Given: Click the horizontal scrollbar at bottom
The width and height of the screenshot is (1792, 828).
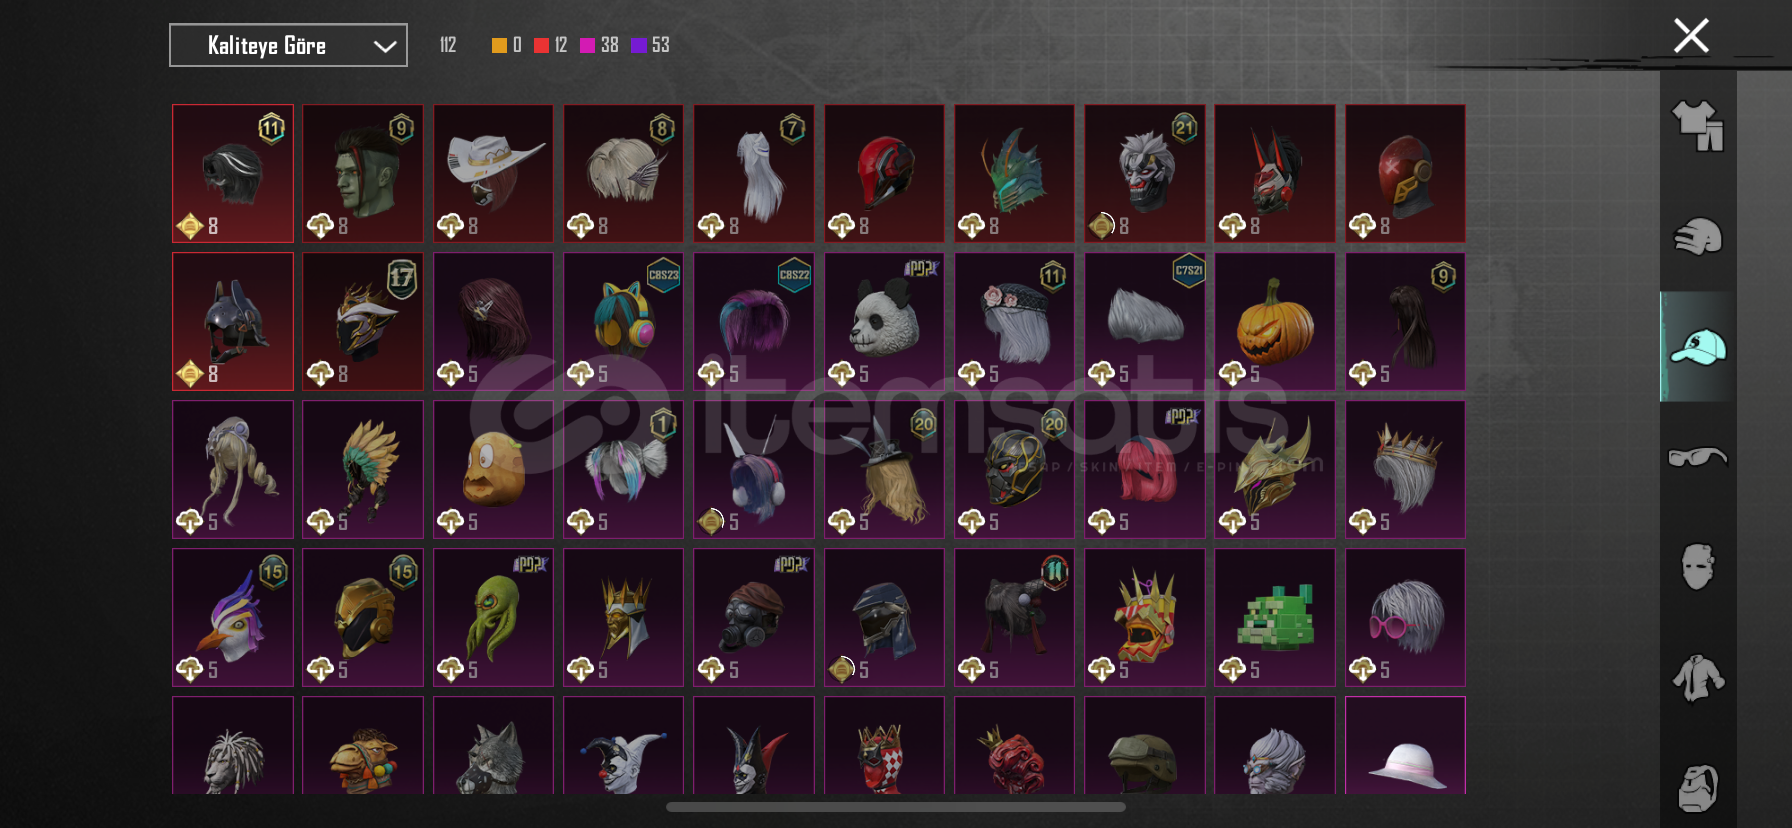Looking at the screenshot, I should pyautogui.click(x=896, y=807).
